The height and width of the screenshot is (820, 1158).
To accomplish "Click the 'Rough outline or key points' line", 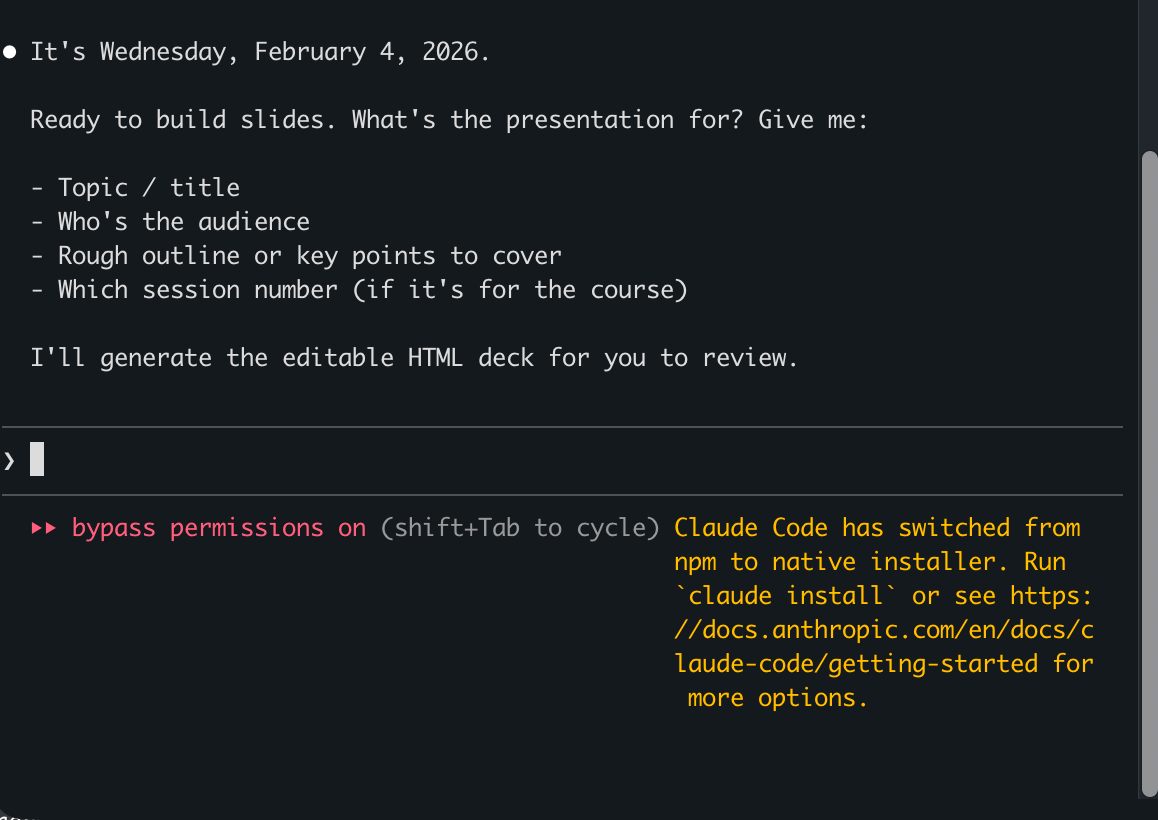I will point(309,256).
